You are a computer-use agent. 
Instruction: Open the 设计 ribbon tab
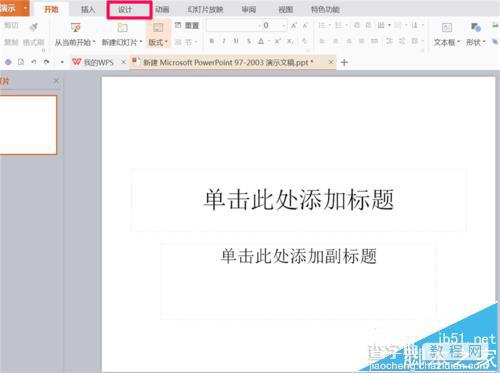point(125,9)
